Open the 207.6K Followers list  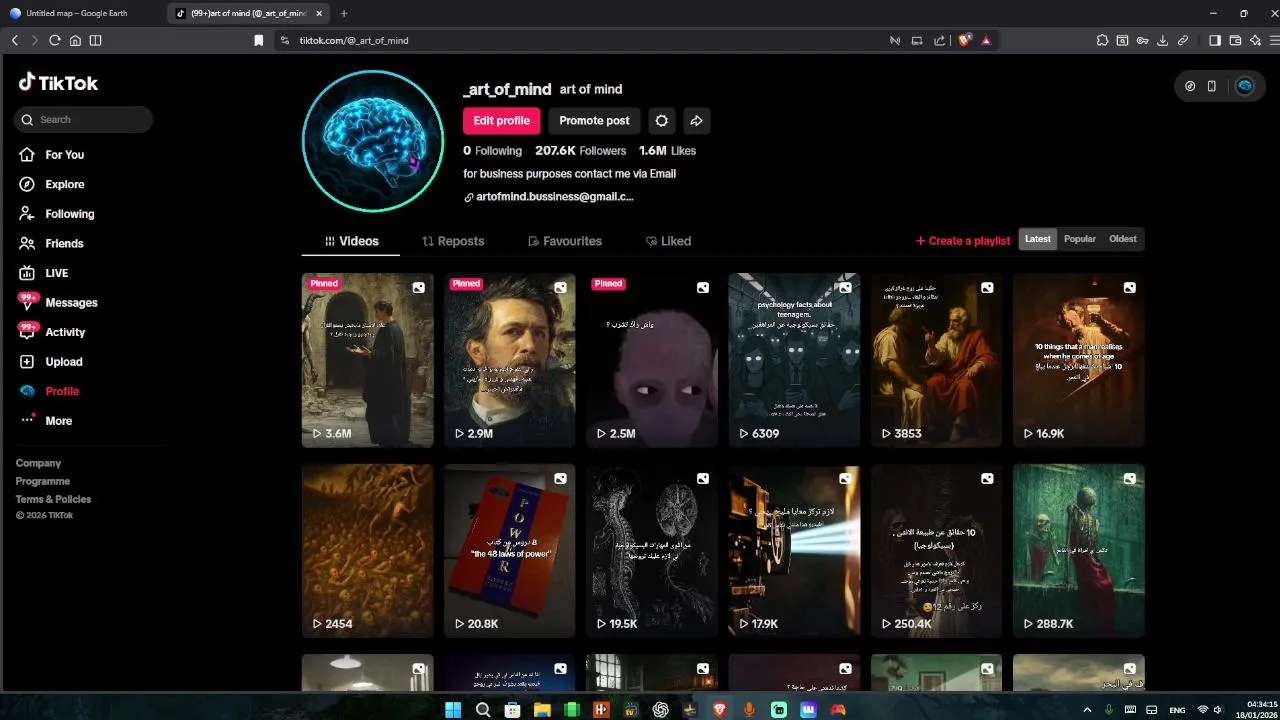point(580,151)
